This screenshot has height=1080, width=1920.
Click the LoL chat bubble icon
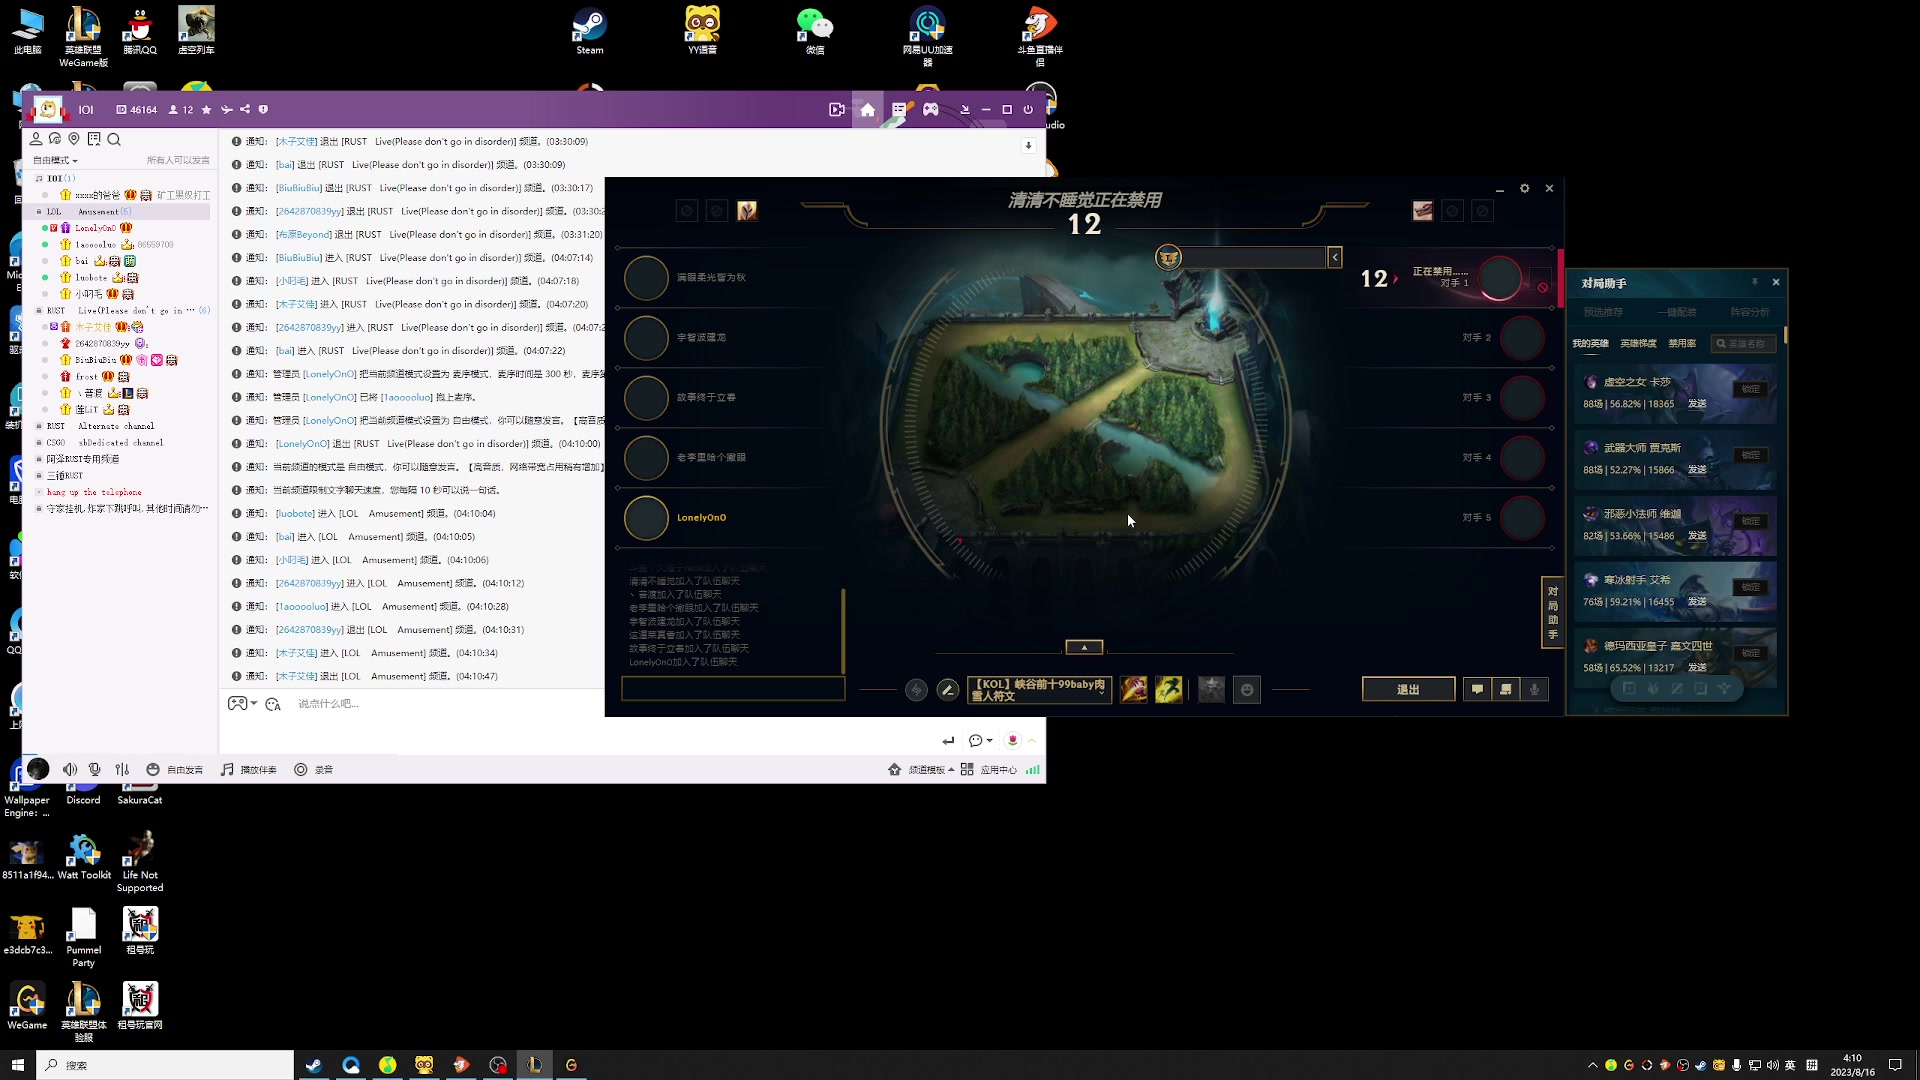pyautogui.click(x=1477, y=689)
